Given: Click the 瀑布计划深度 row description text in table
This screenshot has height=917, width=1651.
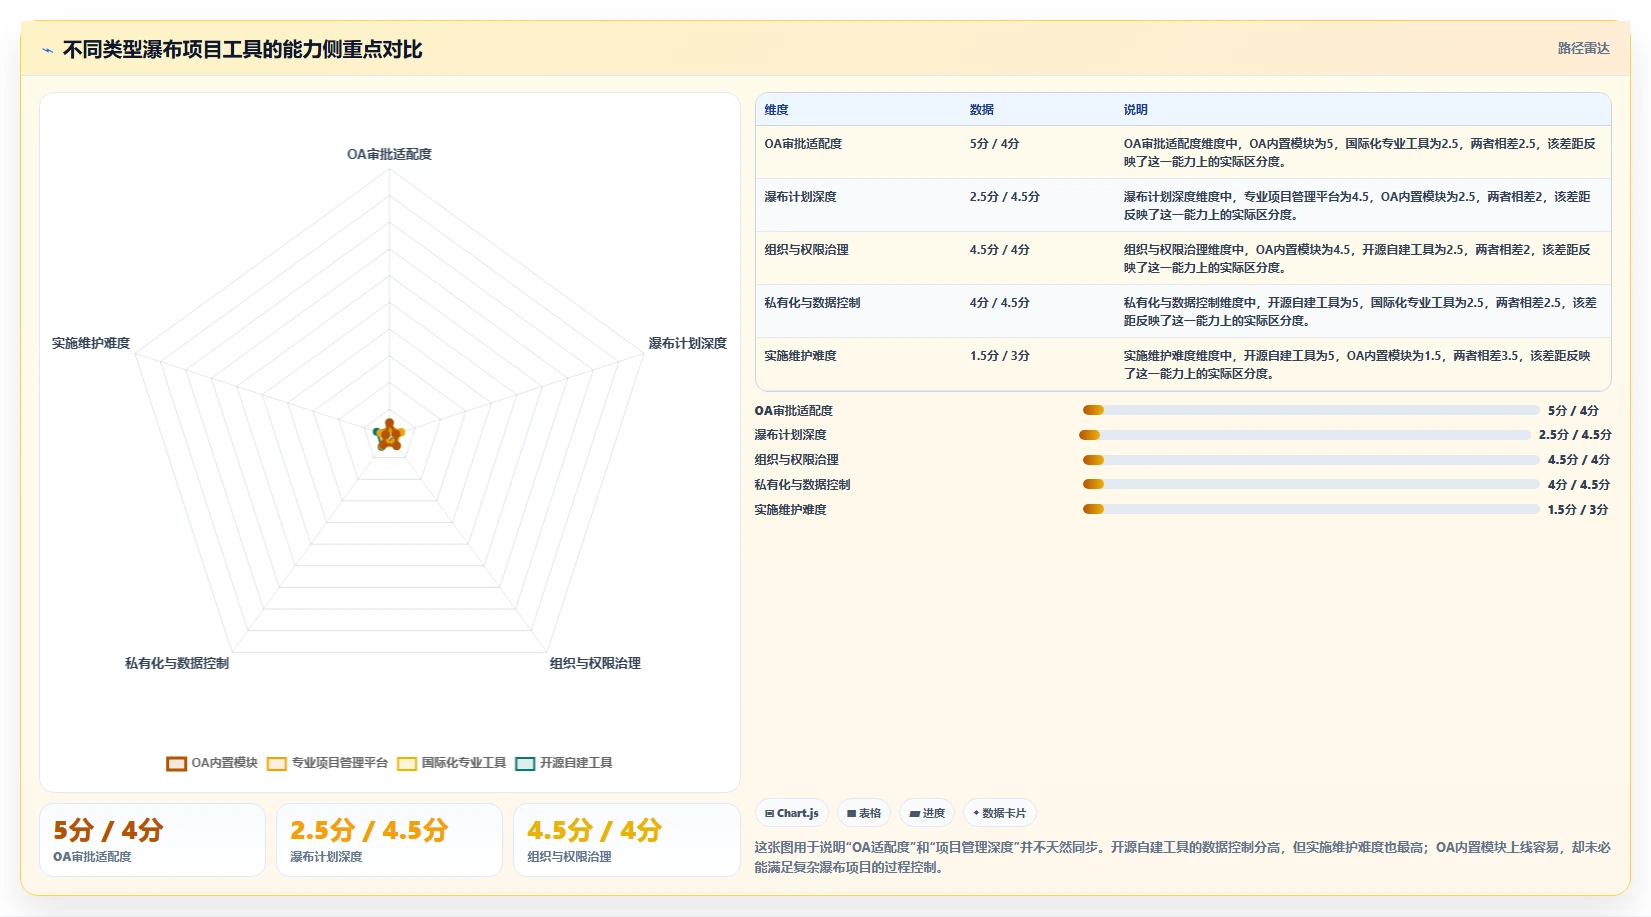Looking at the screenshot, I should tap(1357, 206).
